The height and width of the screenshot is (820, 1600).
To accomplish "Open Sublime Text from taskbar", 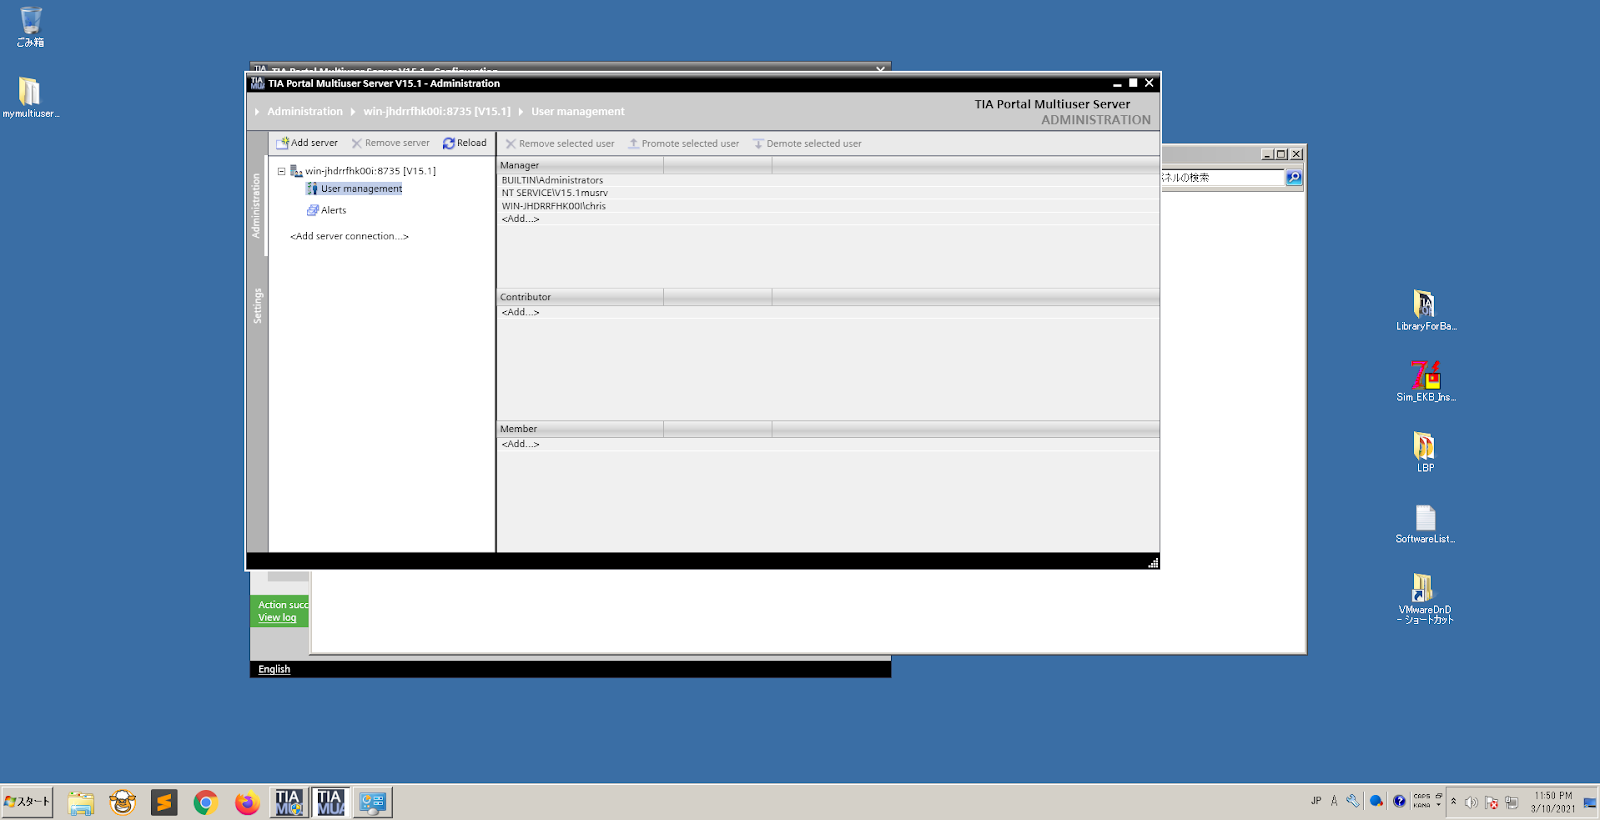I will pyautogui.click(x=164, y=803).
